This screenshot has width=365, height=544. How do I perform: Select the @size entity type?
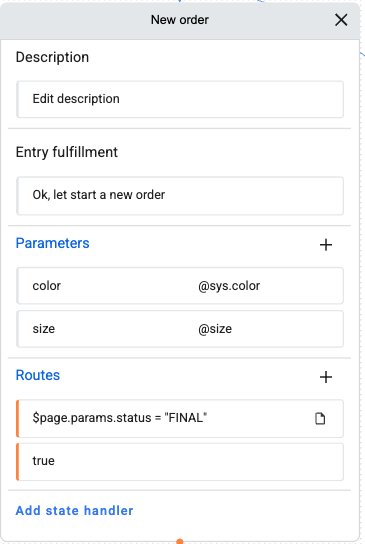pyautogui.click(x=215, y=329)
